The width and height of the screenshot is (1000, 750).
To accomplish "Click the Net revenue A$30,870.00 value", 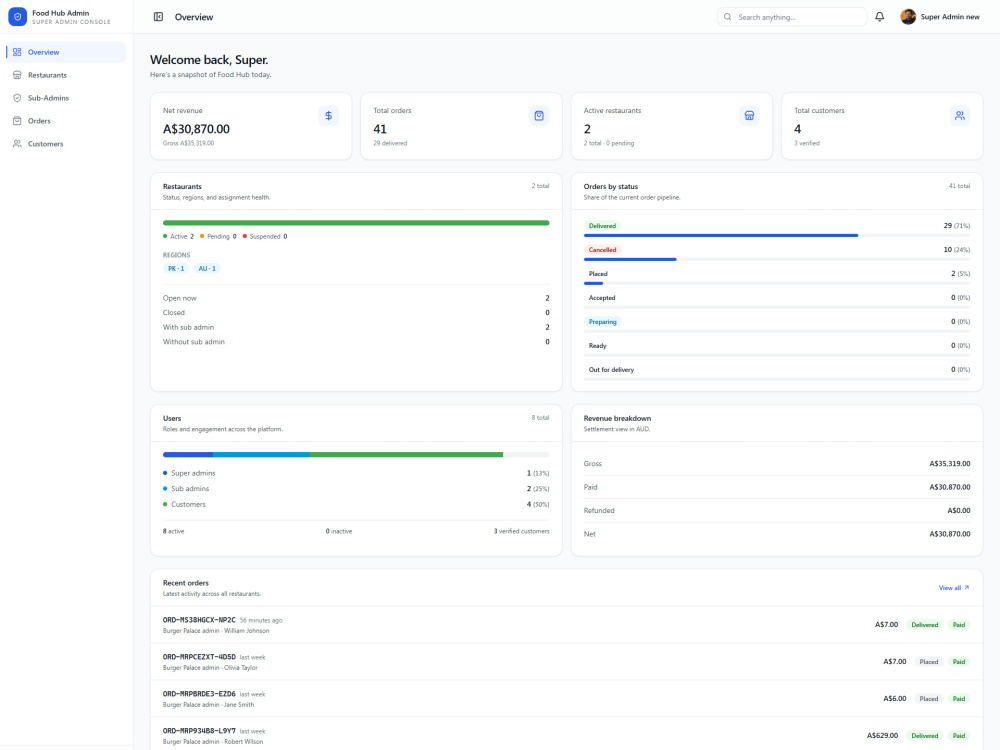I will [196, 129].
